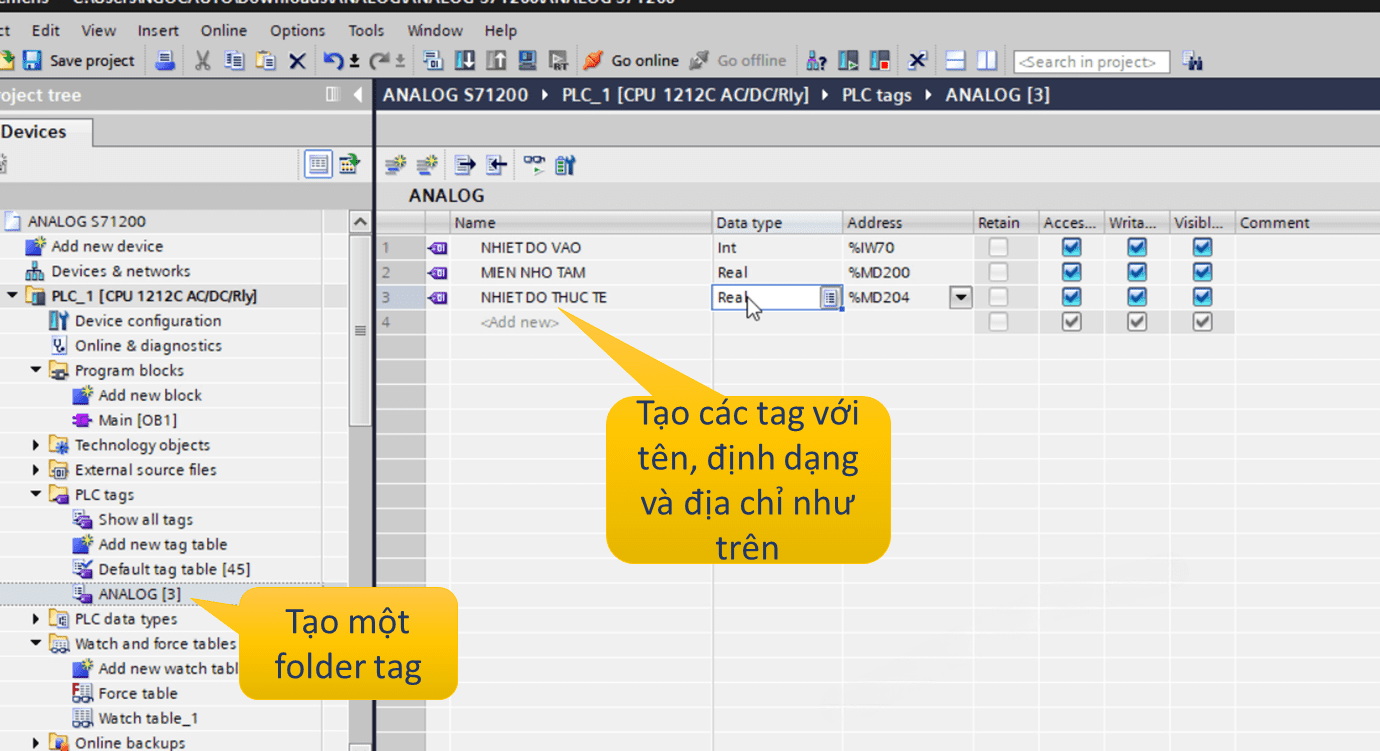Click the Start simulation icon
The width and height of the screenshot is (1380, 751).
tap(528, 60)
